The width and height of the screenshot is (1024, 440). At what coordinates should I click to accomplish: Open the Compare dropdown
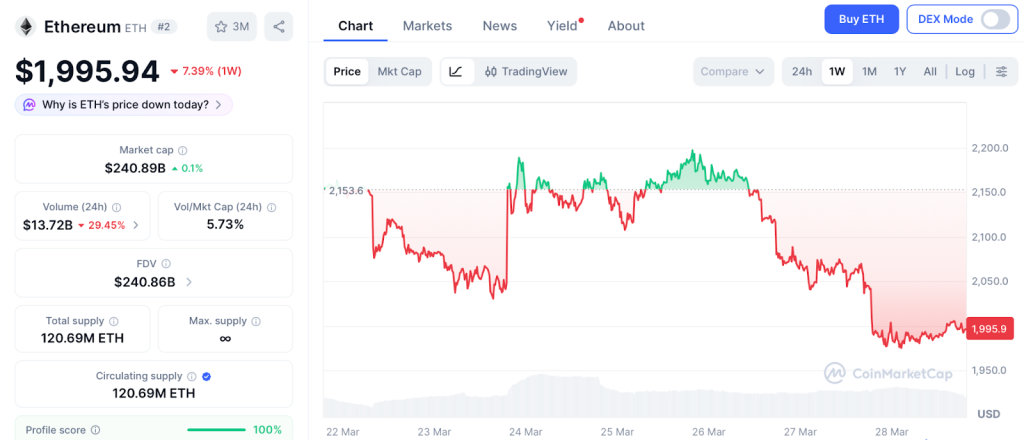click(733, 72)
